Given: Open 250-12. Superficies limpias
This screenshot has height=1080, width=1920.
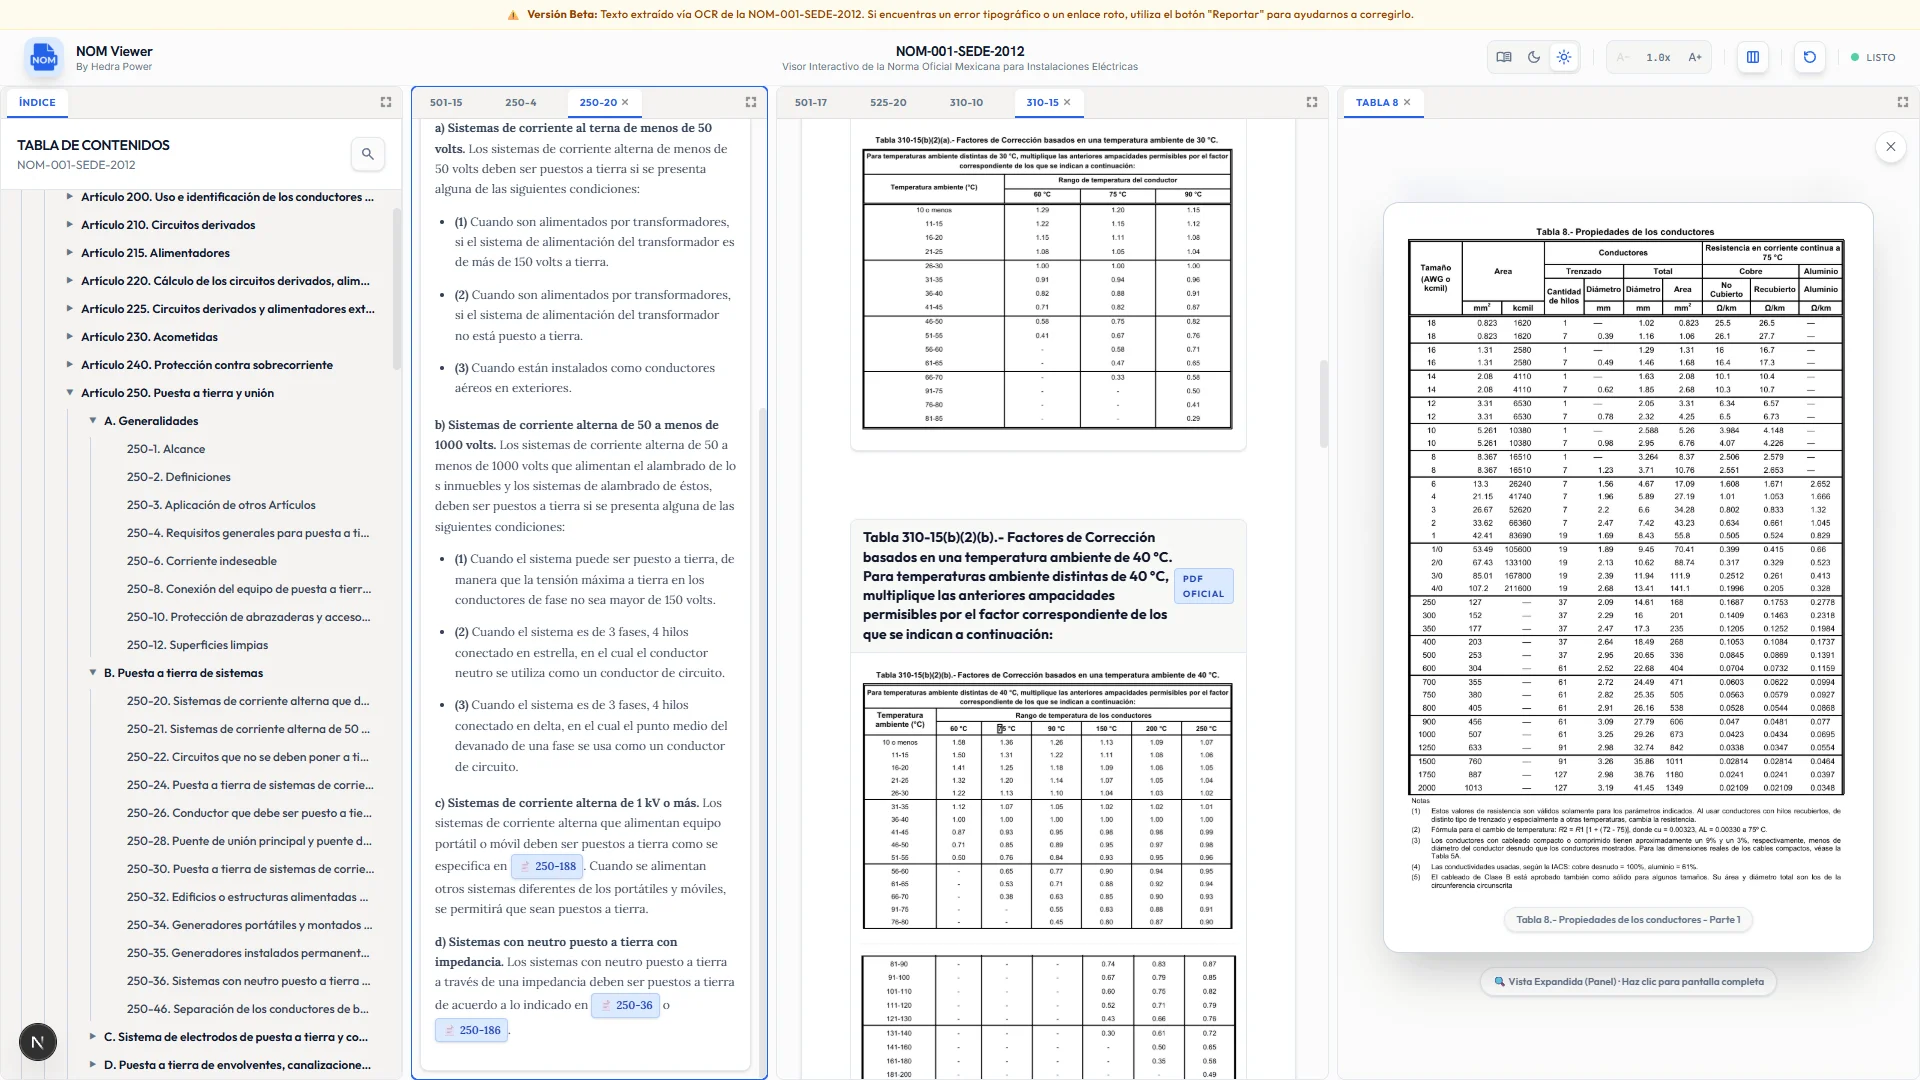Looking at the screenshot, I should click(x=197, y=645).
